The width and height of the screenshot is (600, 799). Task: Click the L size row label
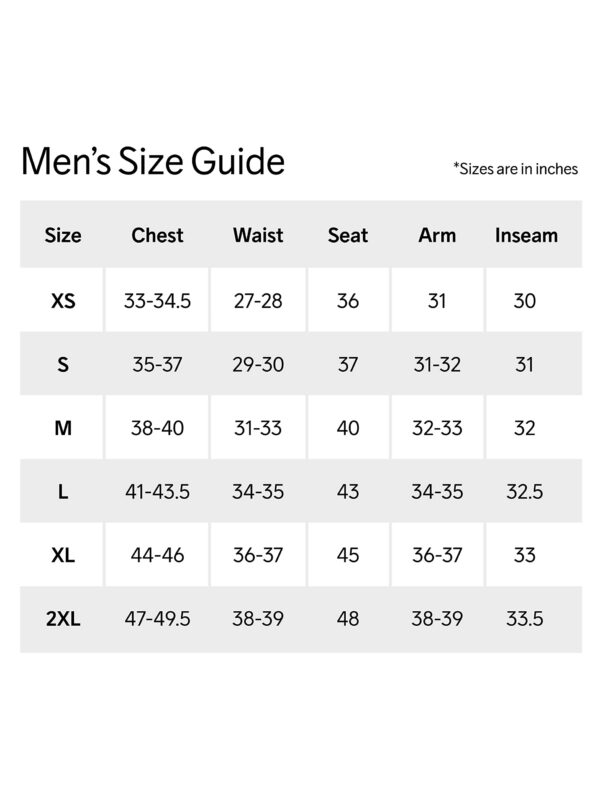tap(63, 492)
